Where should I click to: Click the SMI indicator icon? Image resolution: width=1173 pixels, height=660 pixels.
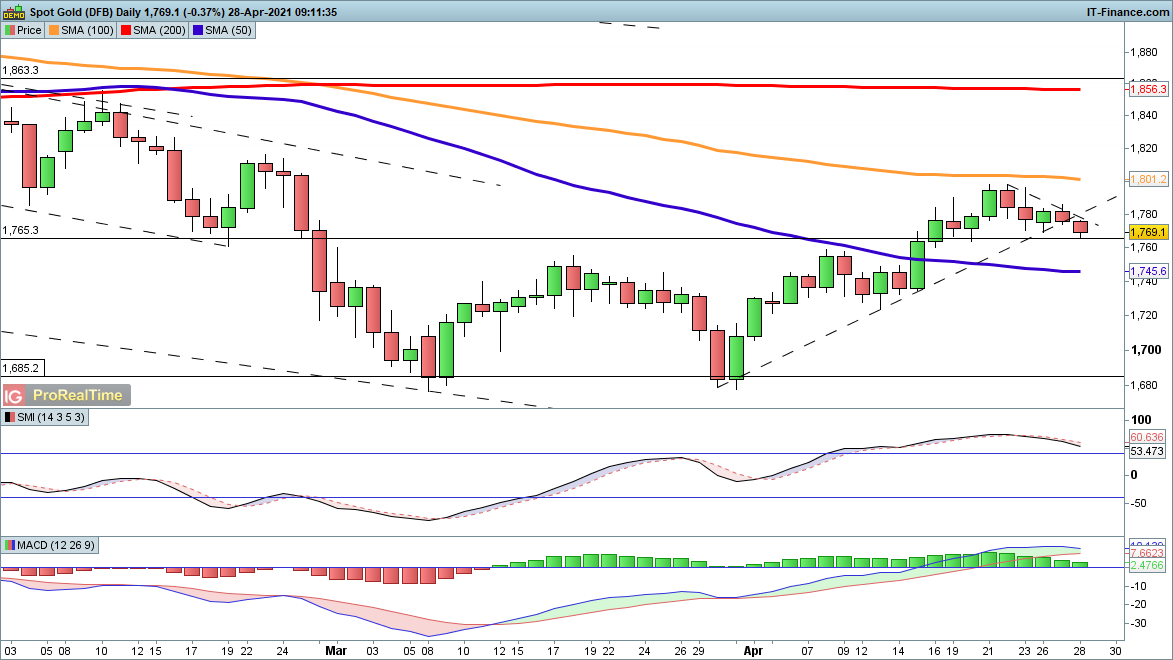[x=10, y=417]
